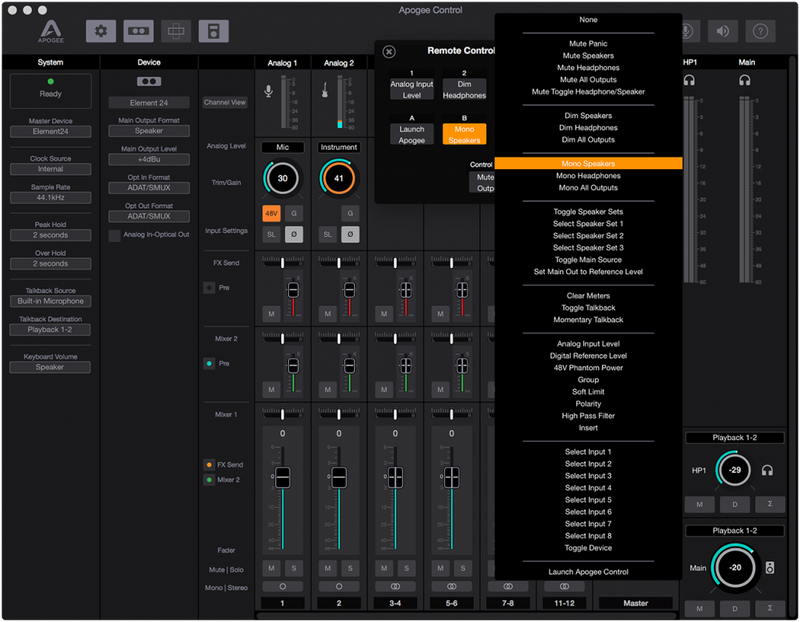Open the settings gear in the toolbar

point(100,30)
